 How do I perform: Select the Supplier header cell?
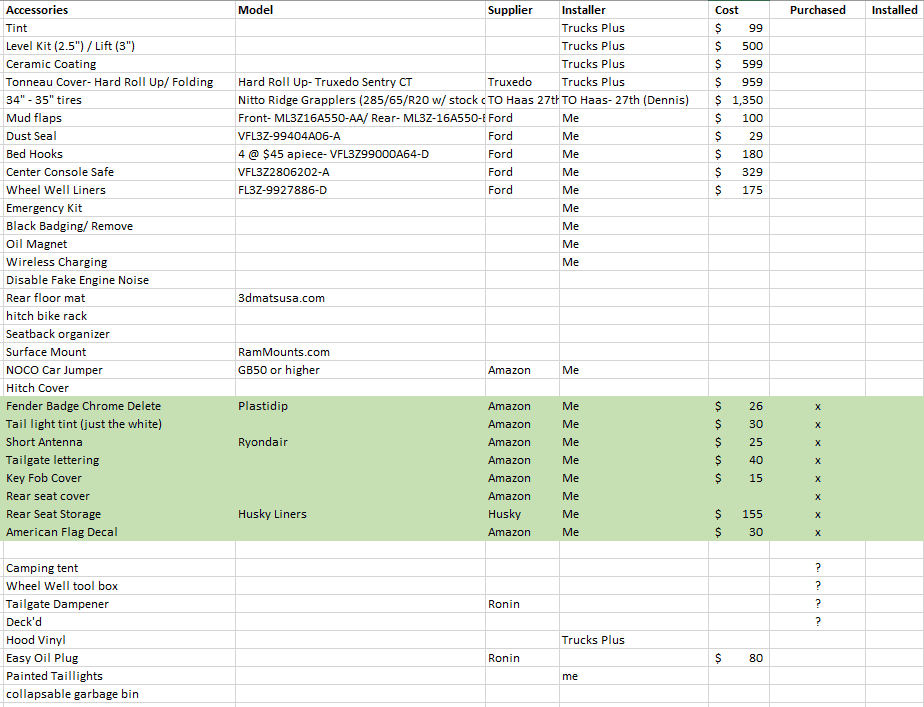coord(510,10)
